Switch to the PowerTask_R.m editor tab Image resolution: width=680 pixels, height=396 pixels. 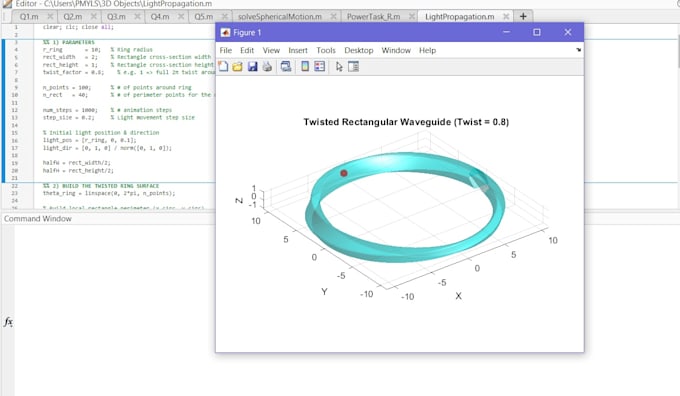click(373, 16)
